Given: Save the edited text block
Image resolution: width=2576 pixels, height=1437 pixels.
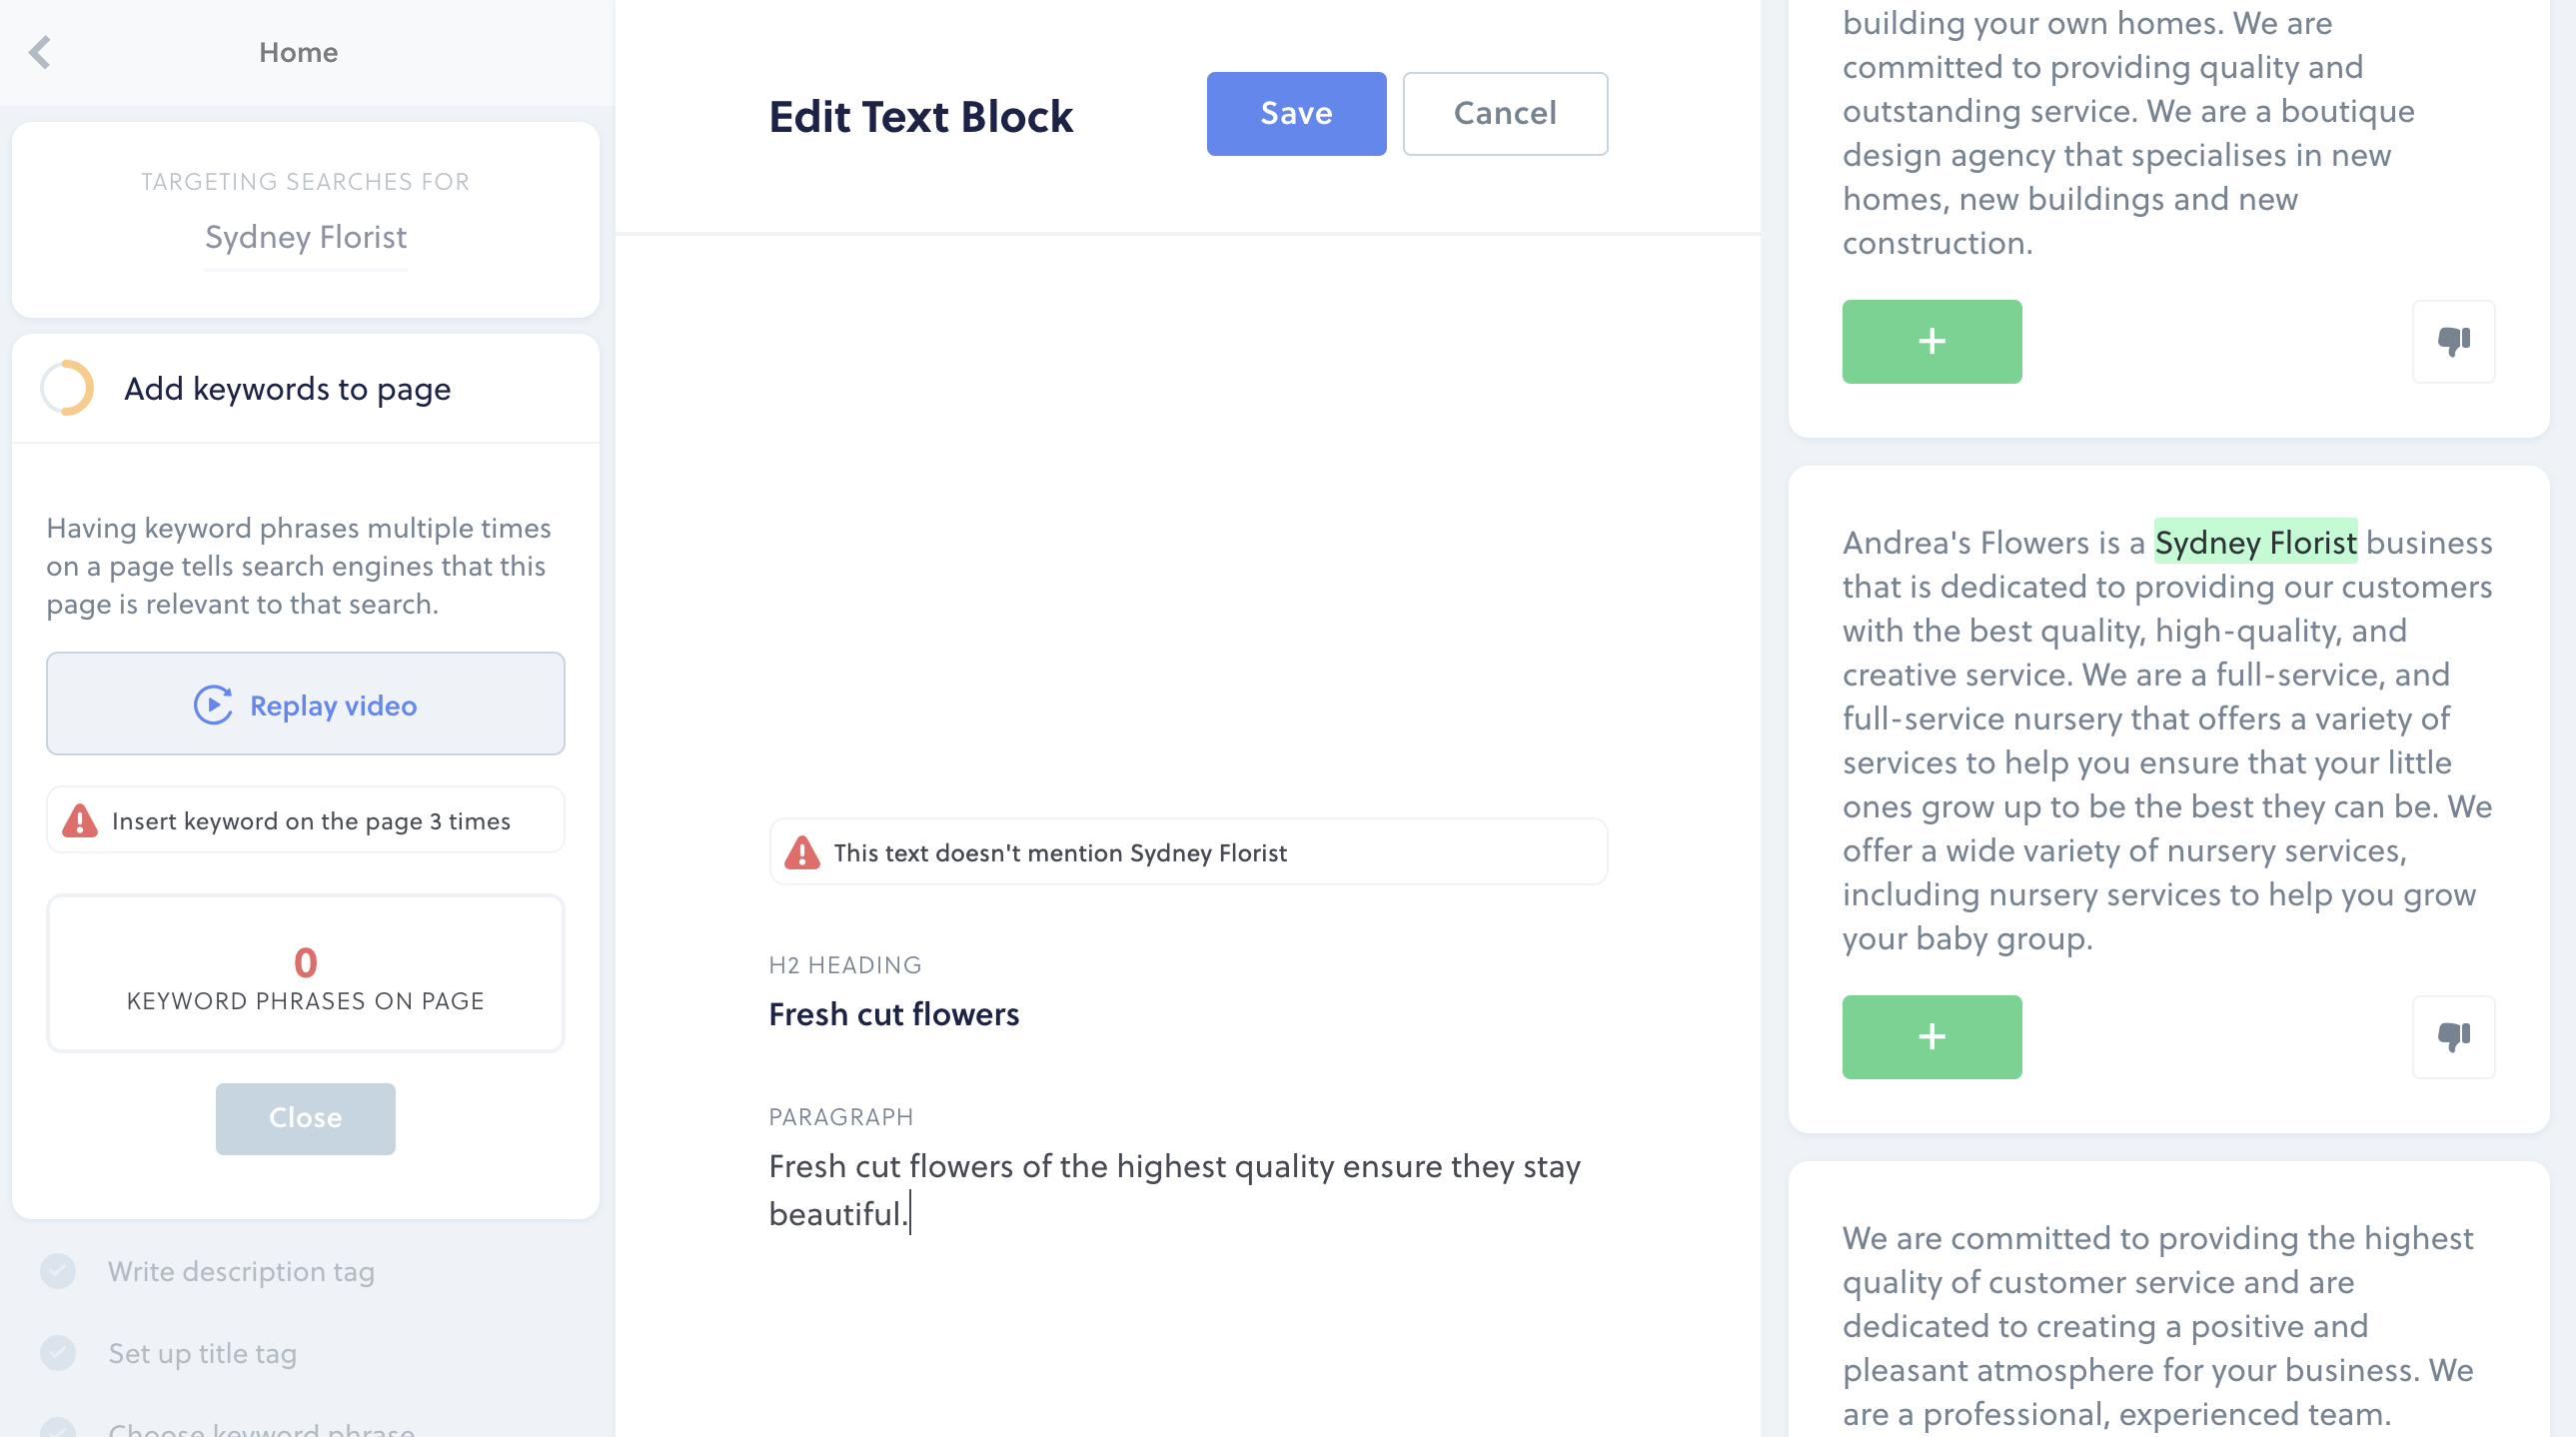Looking at the screenshot, I should click(1296, 113).
